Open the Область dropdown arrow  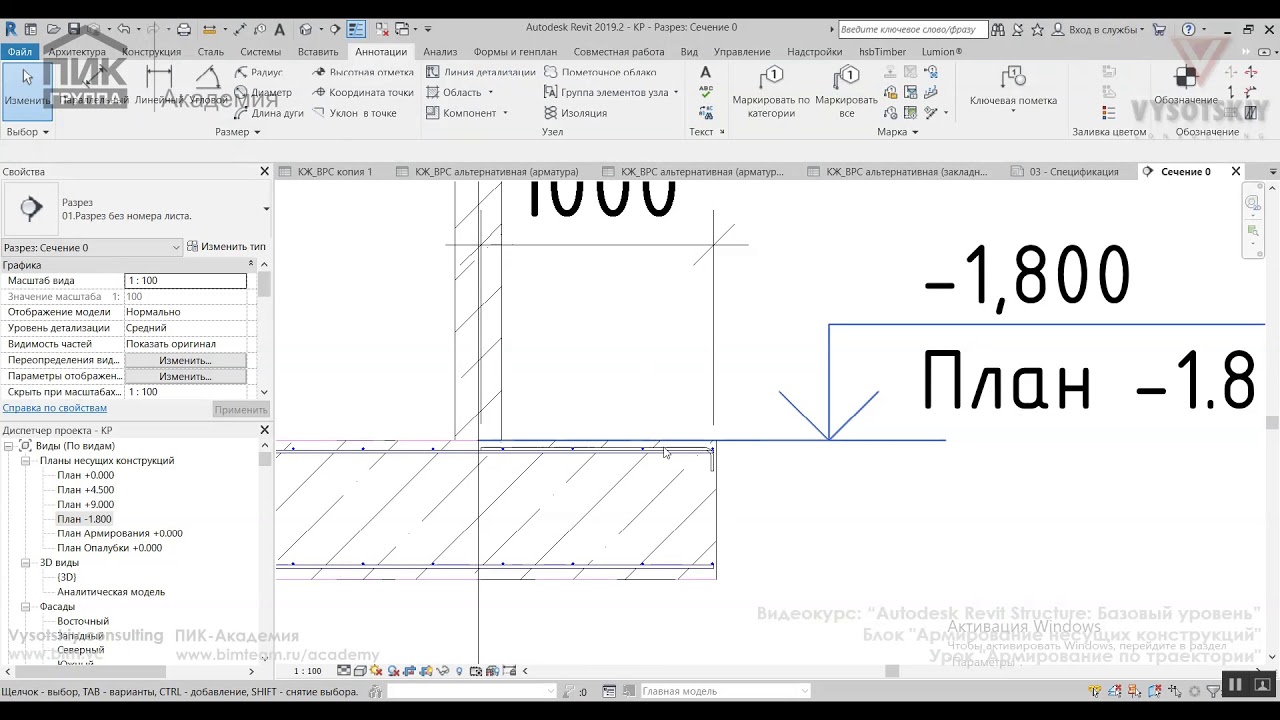pyautogui.click(x=490, y=92)
